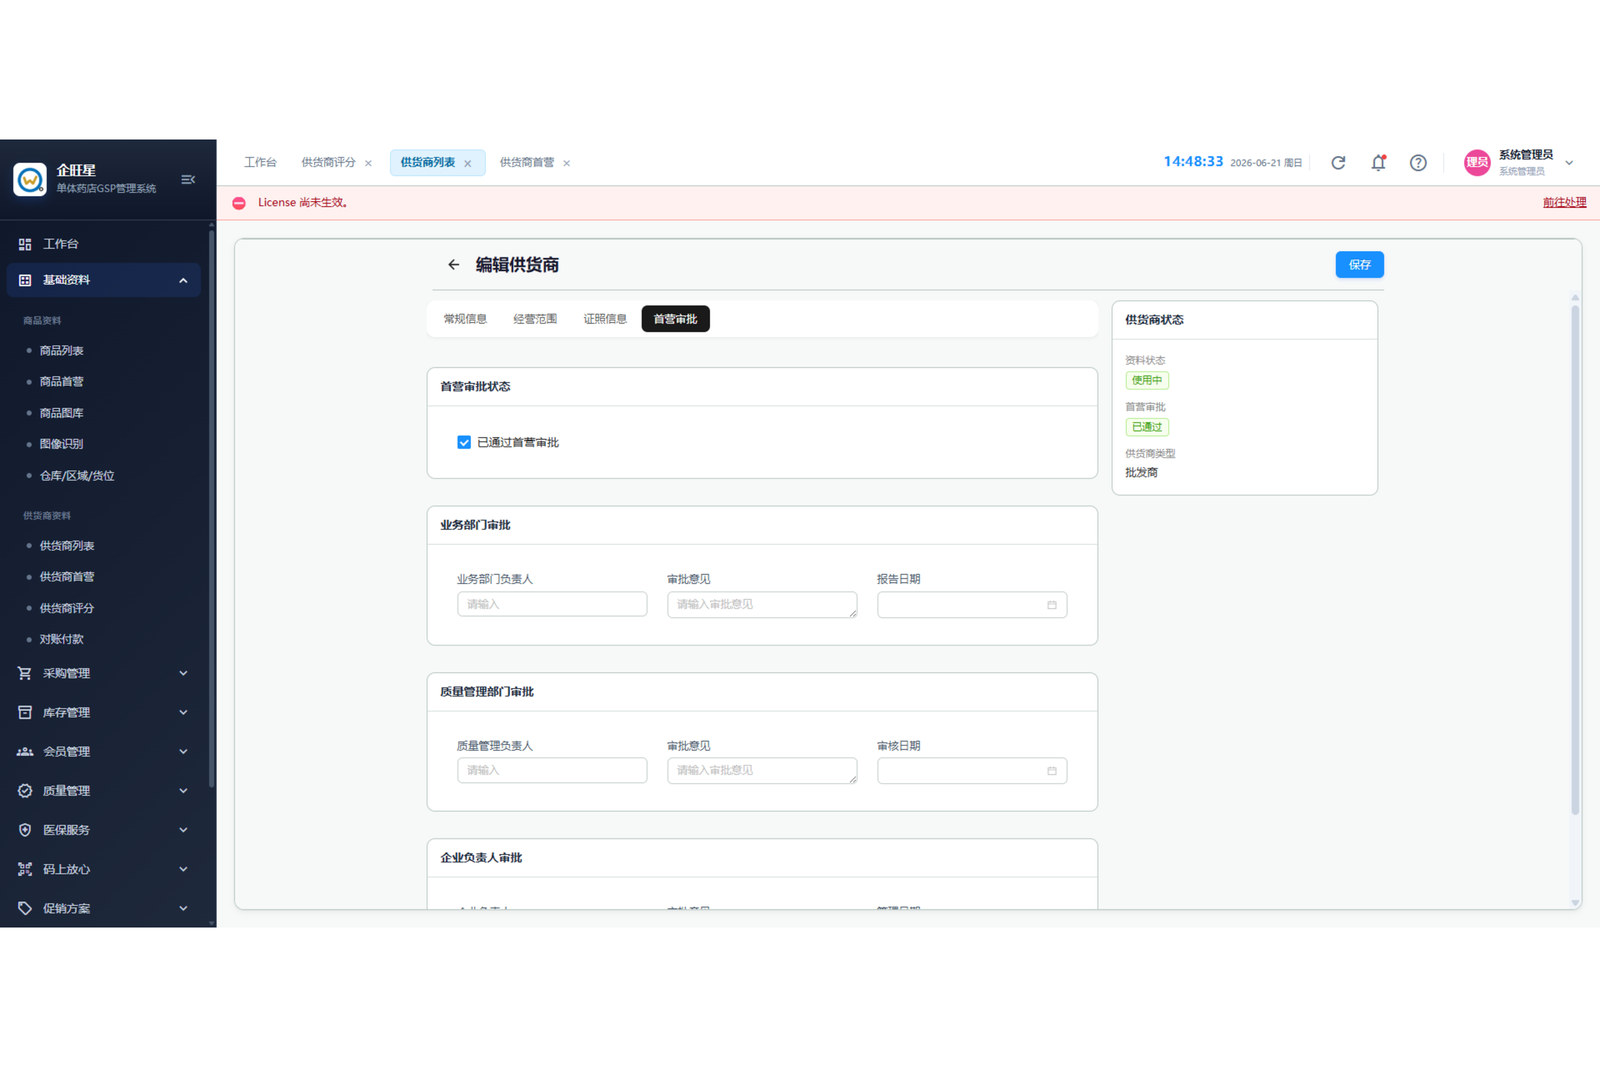The height and width of the screenshot is (1067, 1600).
Task: Click the 医保服务 shield icon
Action: coord(25,830)
